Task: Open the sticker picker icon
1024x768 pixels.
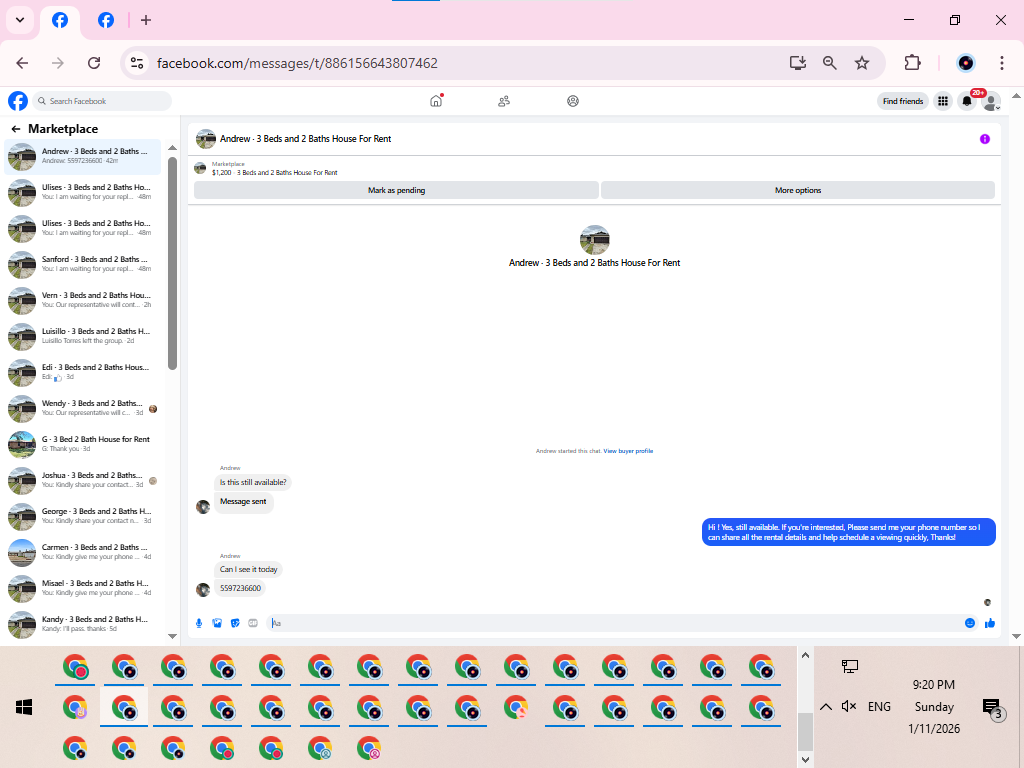Action: click(x=235, y=623)
